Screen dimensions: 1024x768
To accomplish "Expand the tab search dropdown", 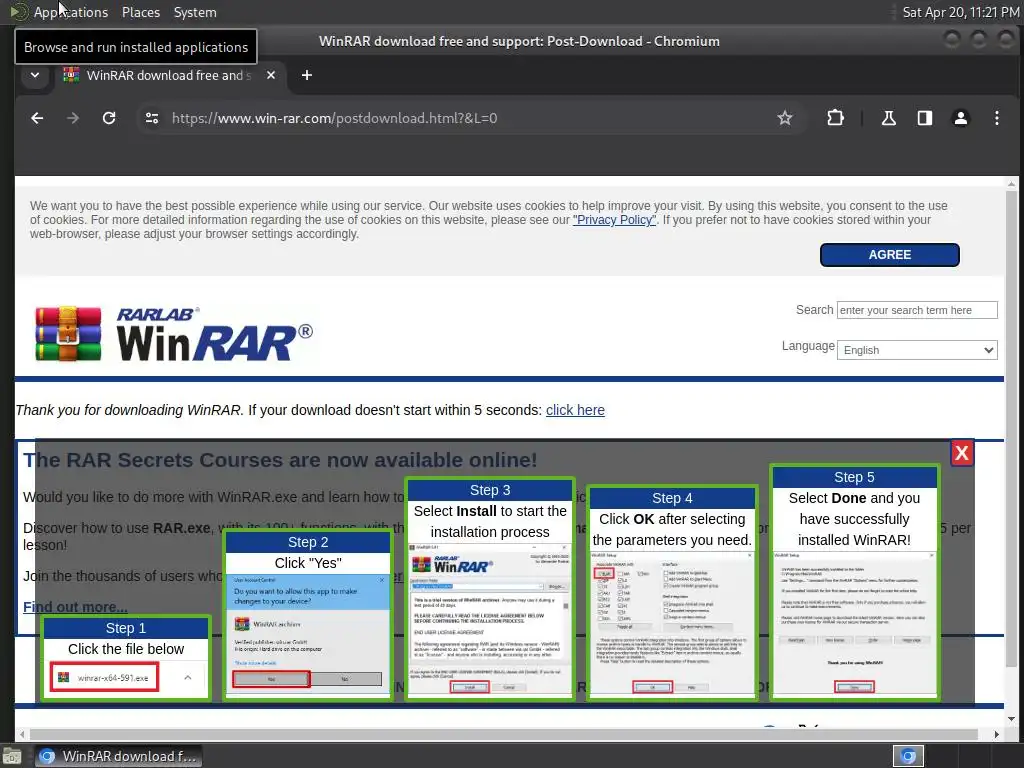I will pyautogui.click(x=35, y=75).
